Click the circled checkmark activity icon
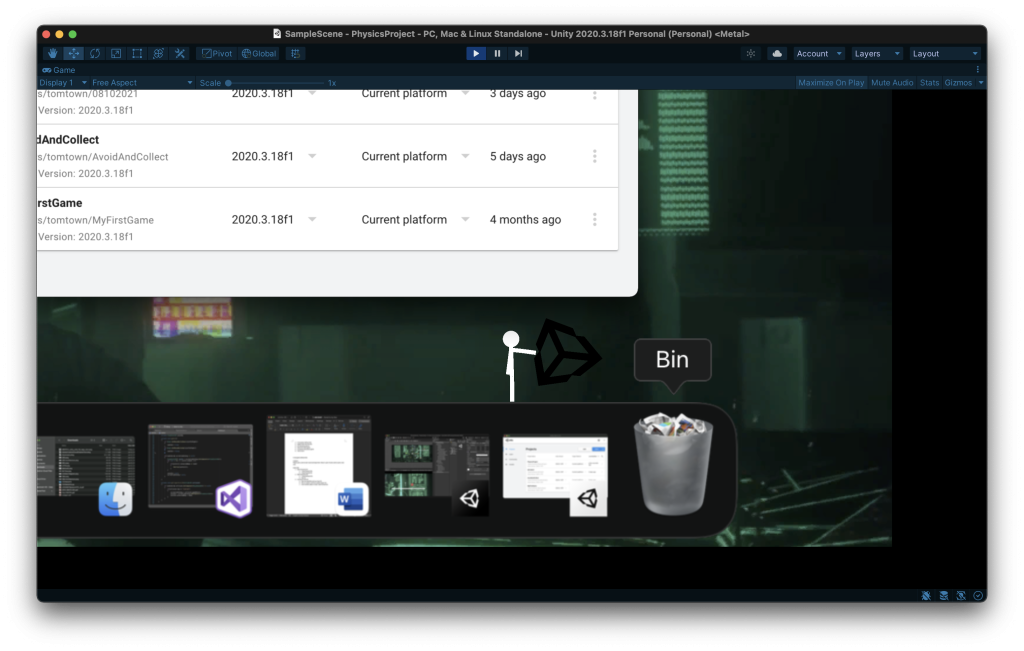This screenshot has height=651, width=1024. [978, 595]
